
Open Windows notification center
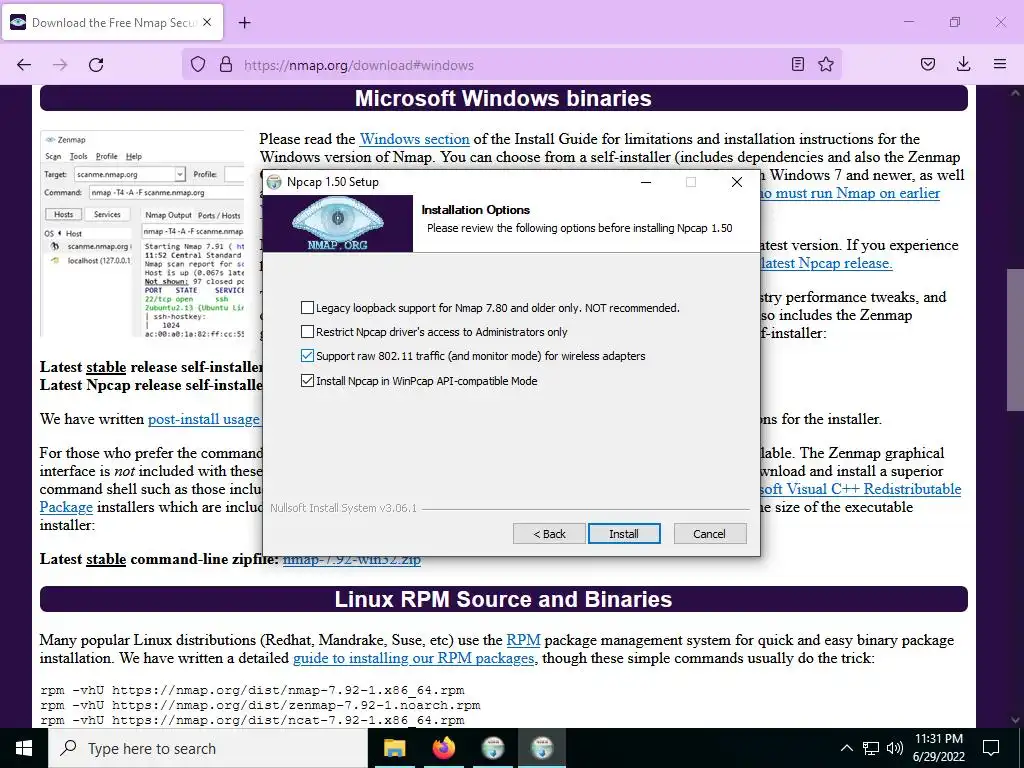coord(991,748)
